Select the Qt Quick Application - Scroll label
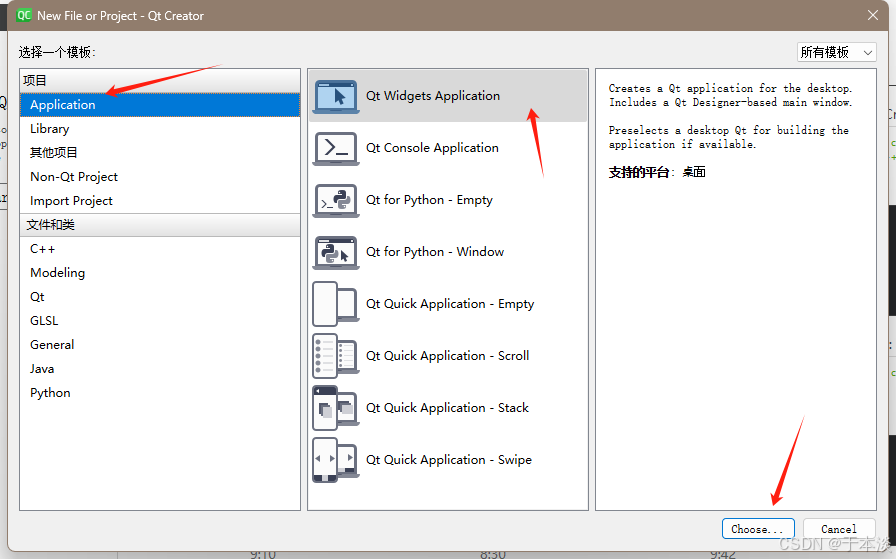This screenshot has width=896, height=559. [447, 356]
